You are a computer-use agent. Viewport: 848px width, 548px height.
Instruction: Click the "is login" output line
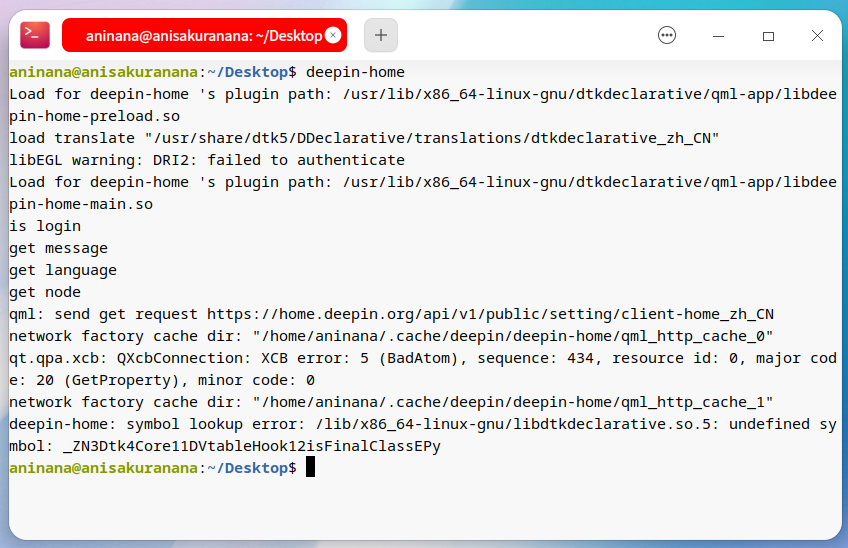click(x=45, y=226)
